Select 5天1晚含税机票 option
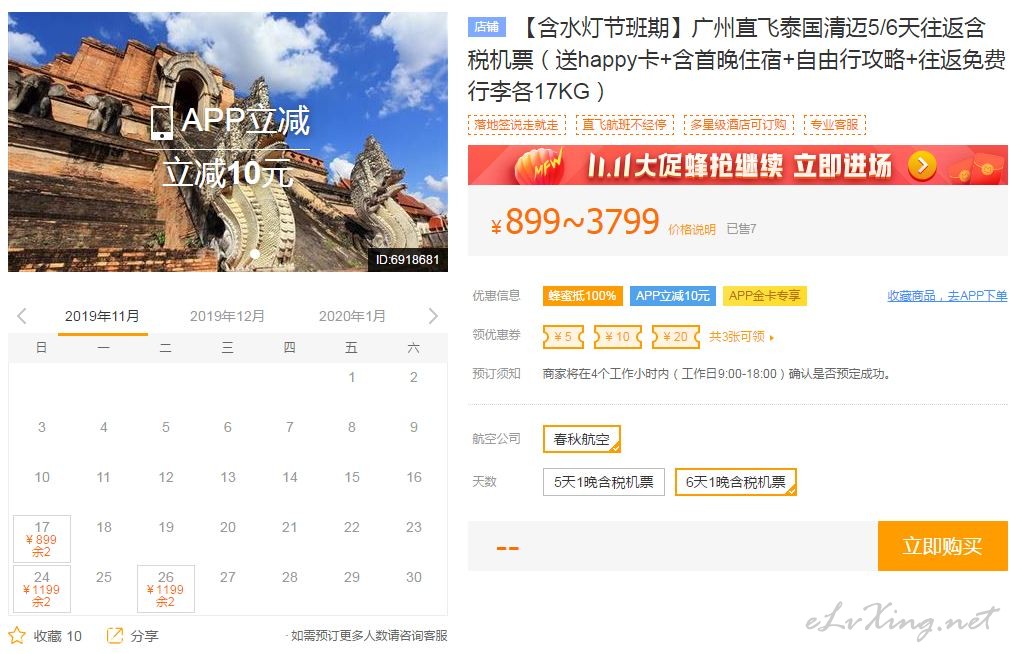This screenshot has height=654, width=1010. point(604,482)
